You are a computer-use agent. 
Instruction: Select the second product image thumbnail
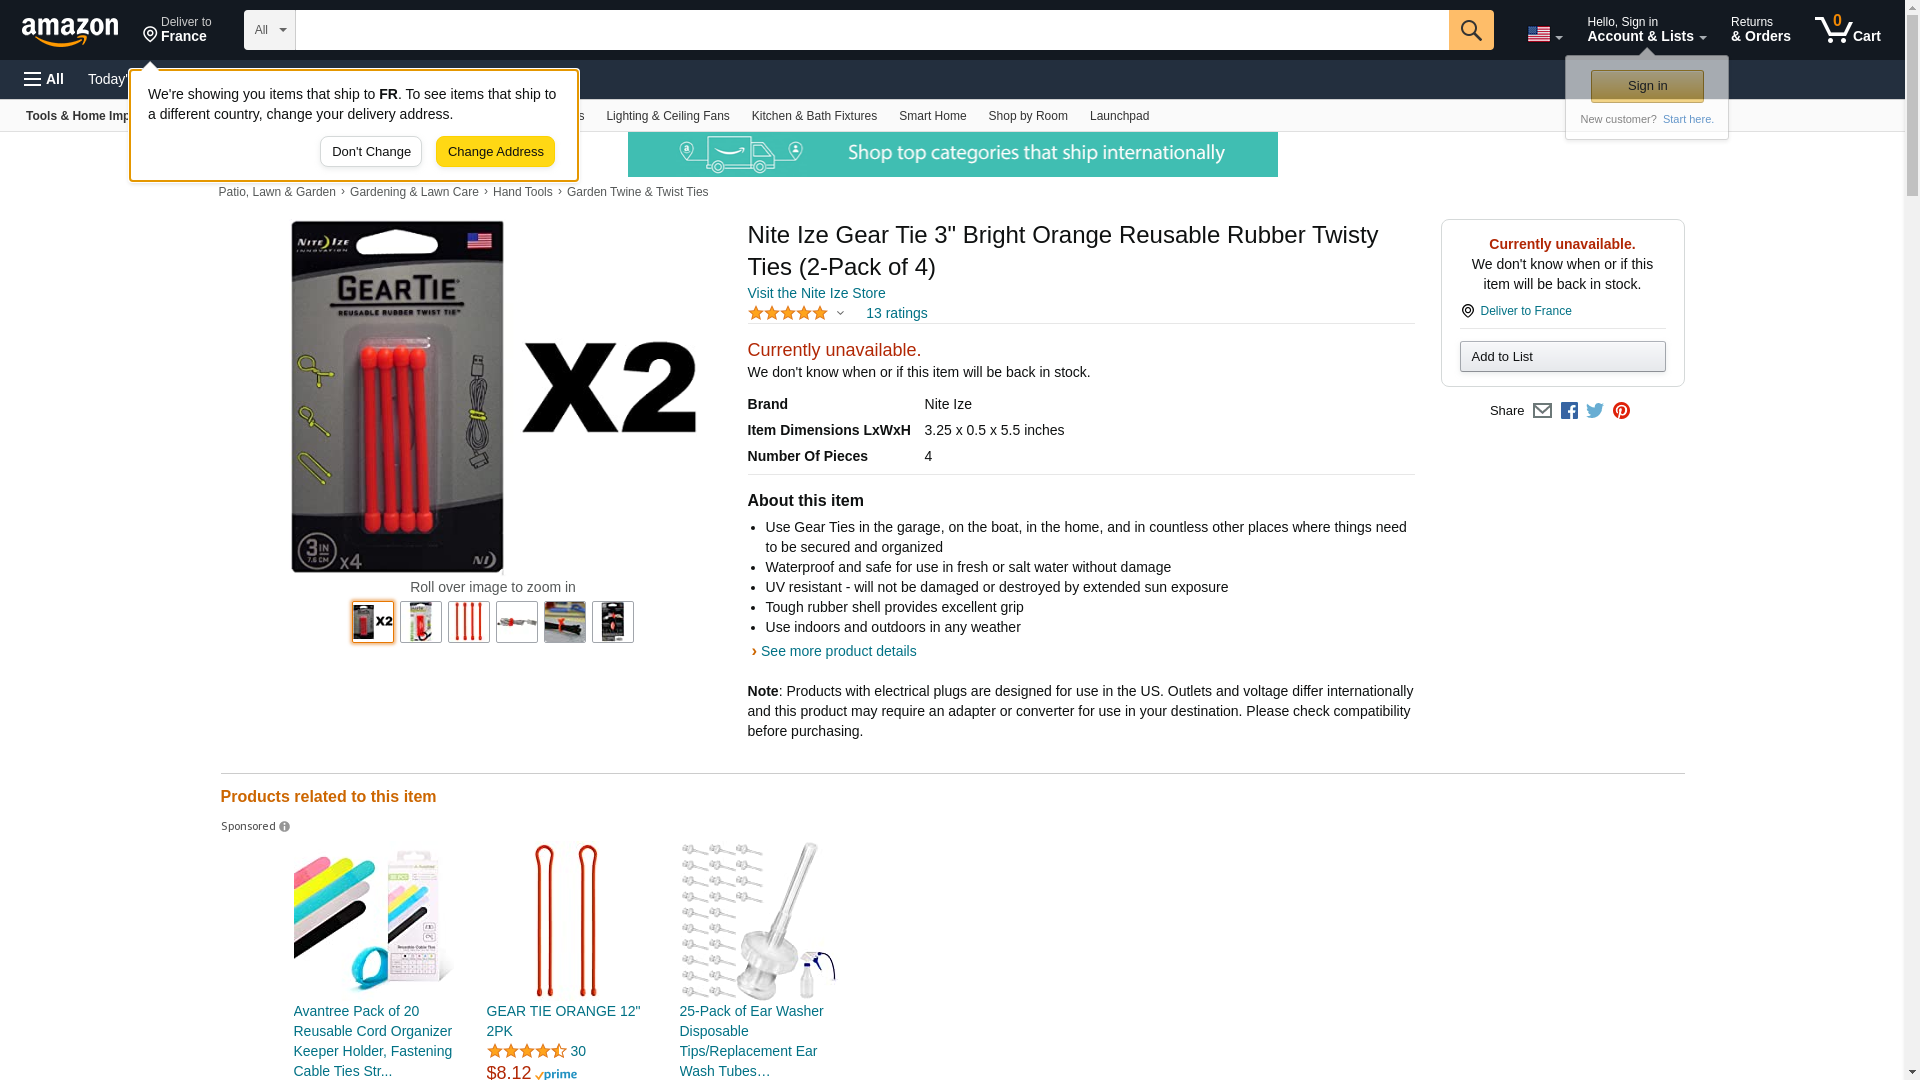[x=421, y=622]
